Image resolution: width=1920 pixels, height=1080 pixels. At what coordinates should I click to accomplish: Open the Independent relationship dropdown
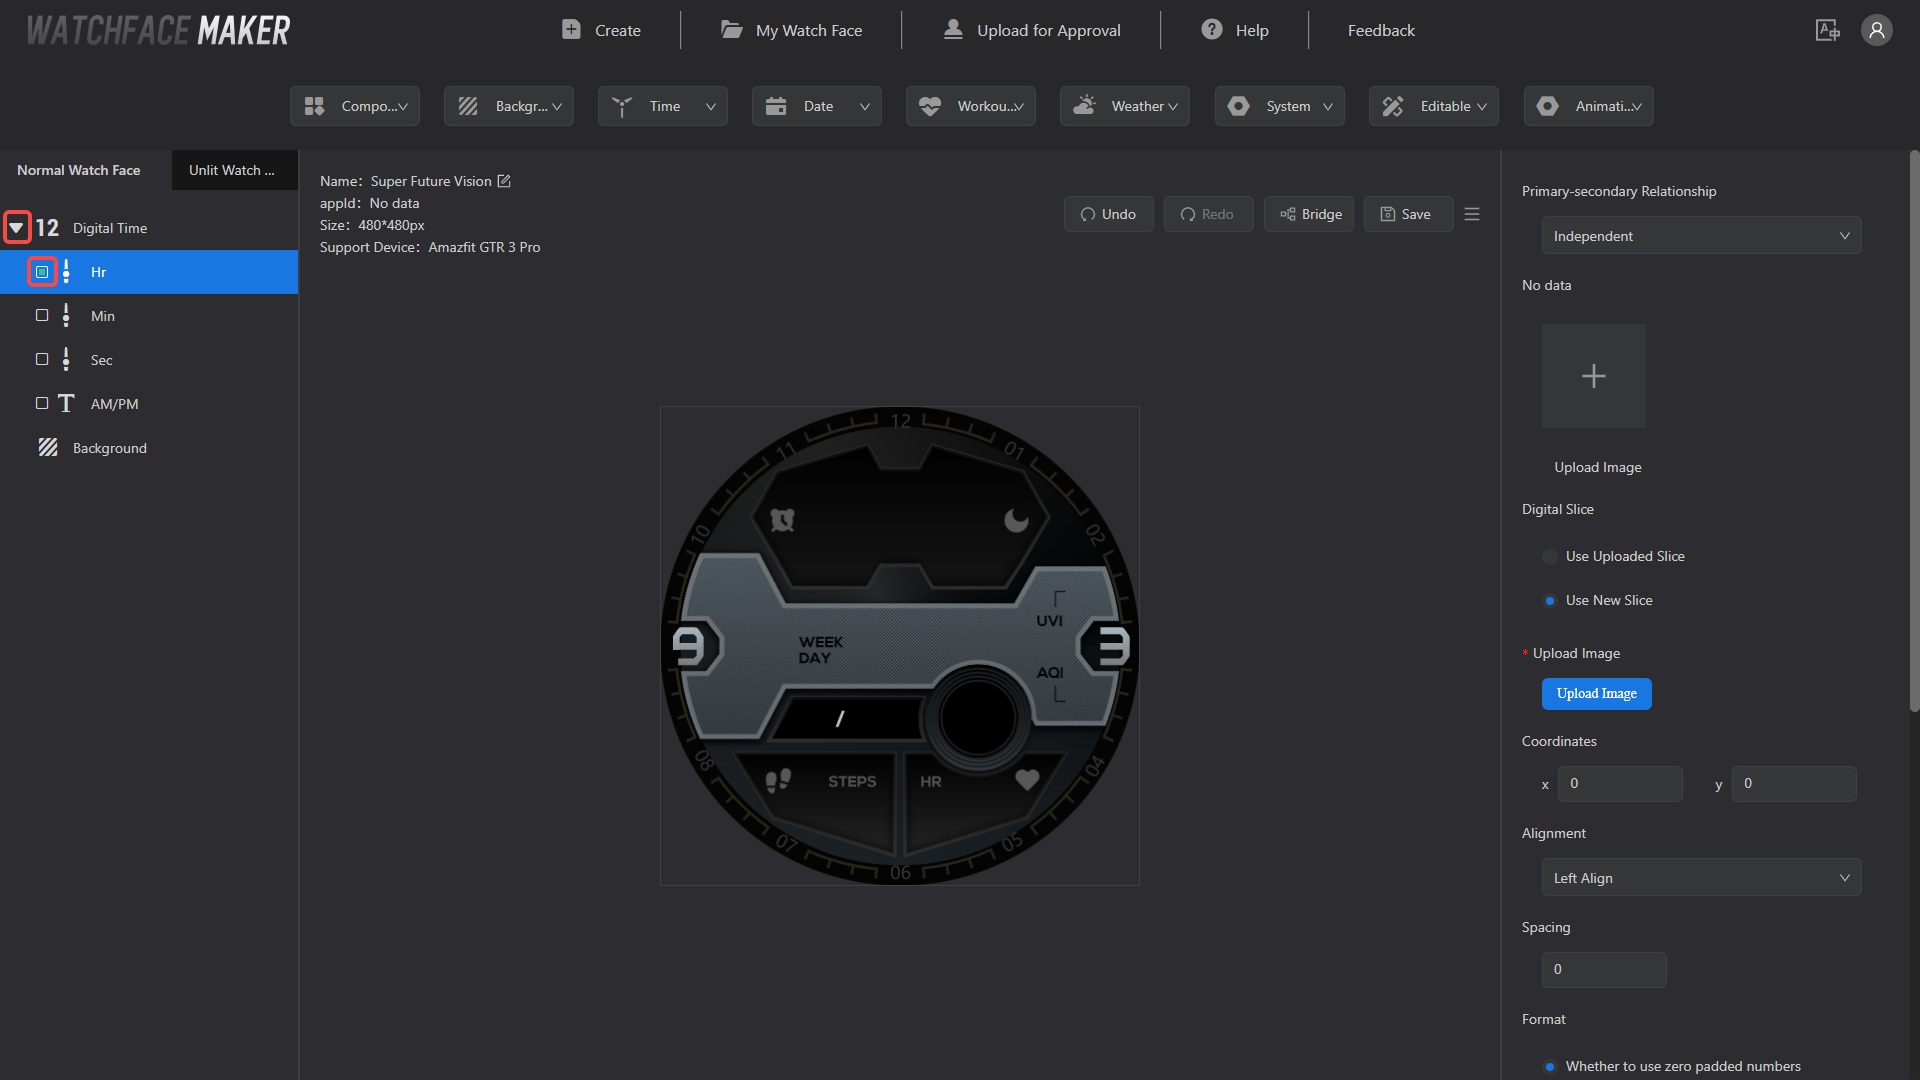tap(1701, 236)
